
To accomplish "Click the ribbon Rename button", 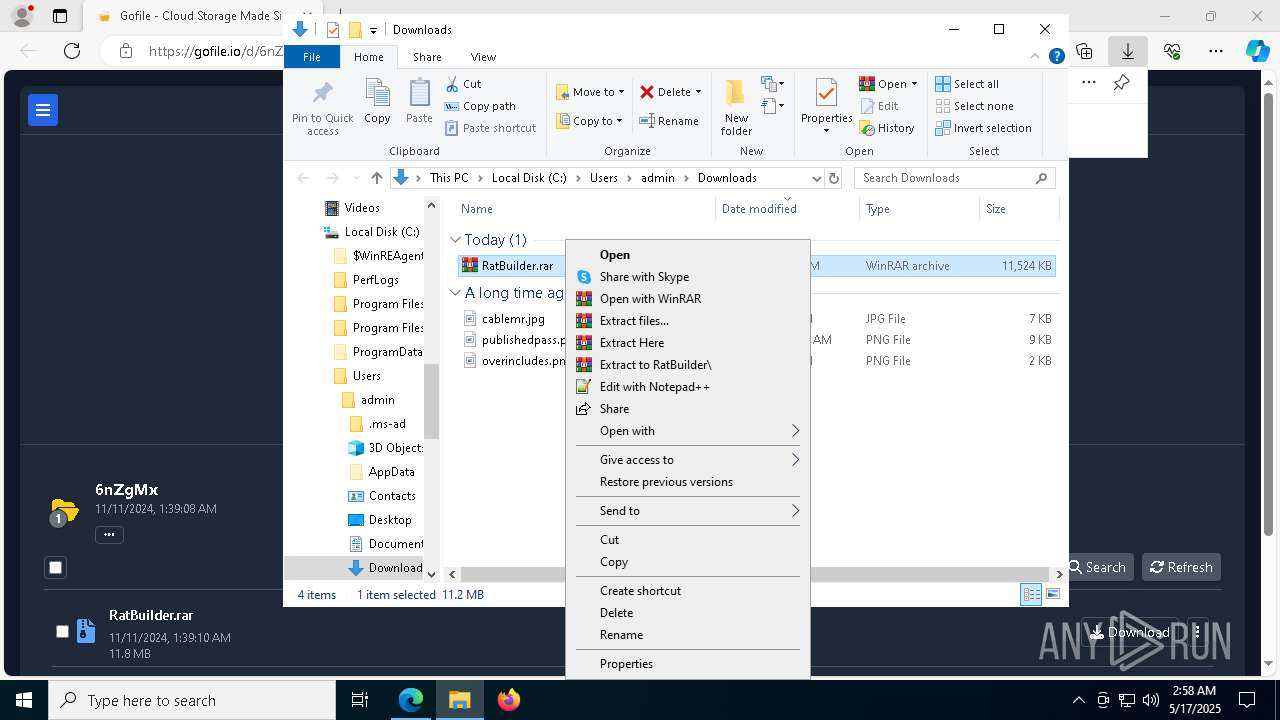I will pos(669,121).
